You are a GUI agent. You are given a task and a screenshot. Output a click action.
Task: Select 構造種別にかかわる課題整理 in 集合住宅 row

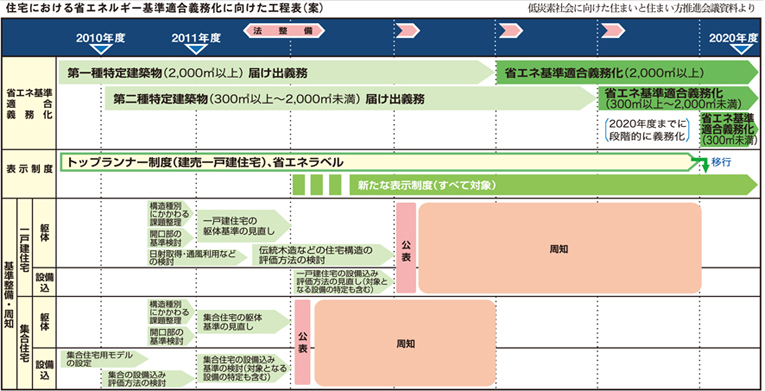pos(171,312)
